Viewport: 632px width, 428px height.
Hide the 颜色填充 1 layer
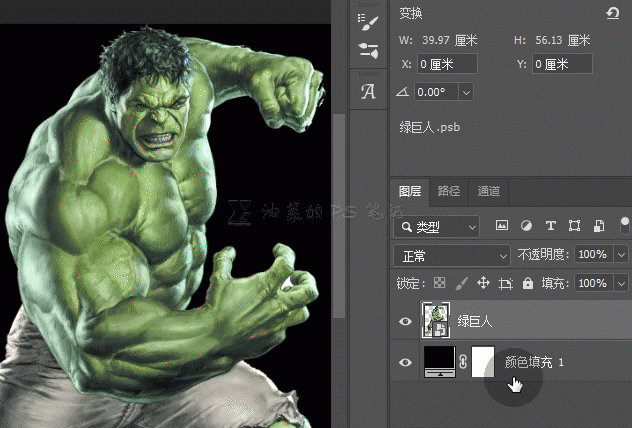coord(405,362)
